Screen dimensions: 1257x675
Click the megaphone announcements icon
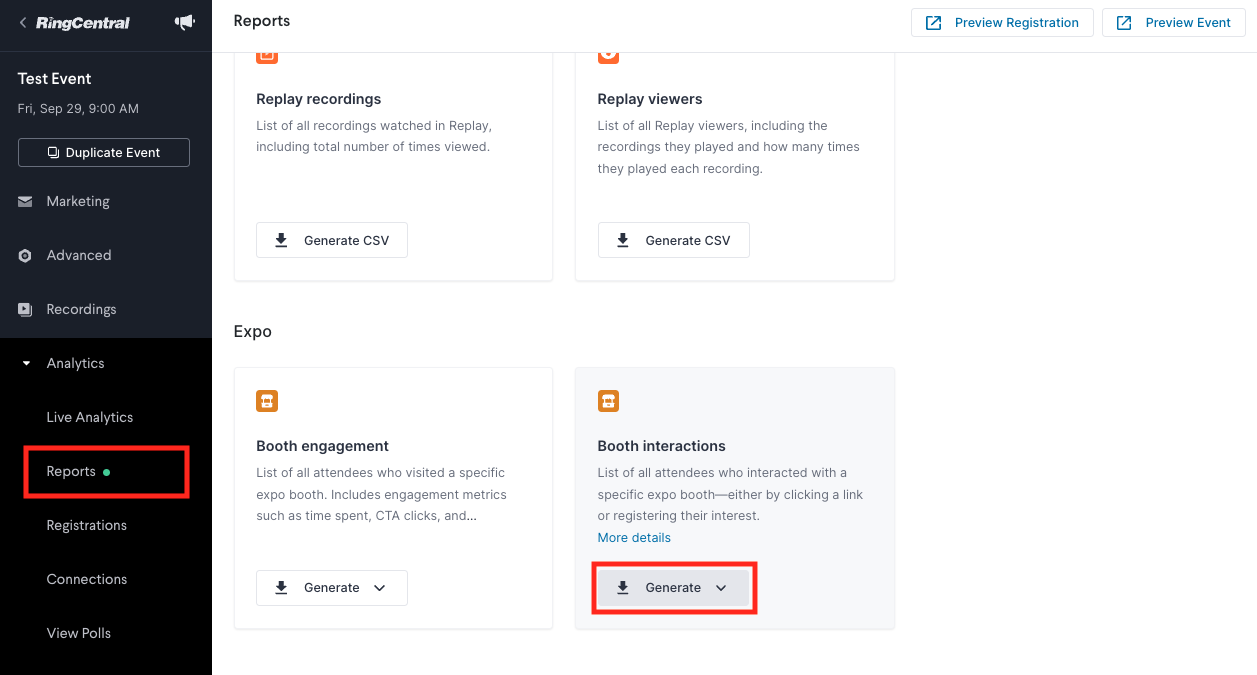pyautogui.click(x=185, y=22)
